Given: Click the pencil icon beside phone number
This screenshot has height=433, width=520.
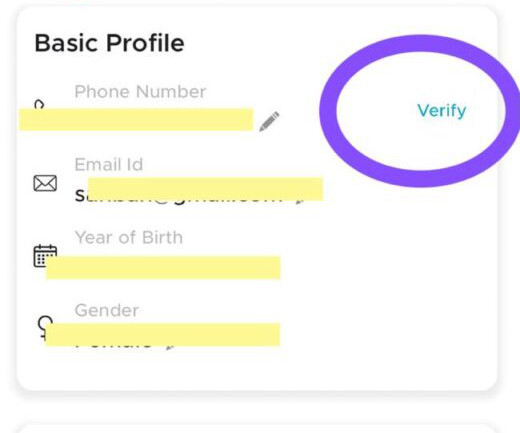Looking at the screenshot, I should coord(269,121).
